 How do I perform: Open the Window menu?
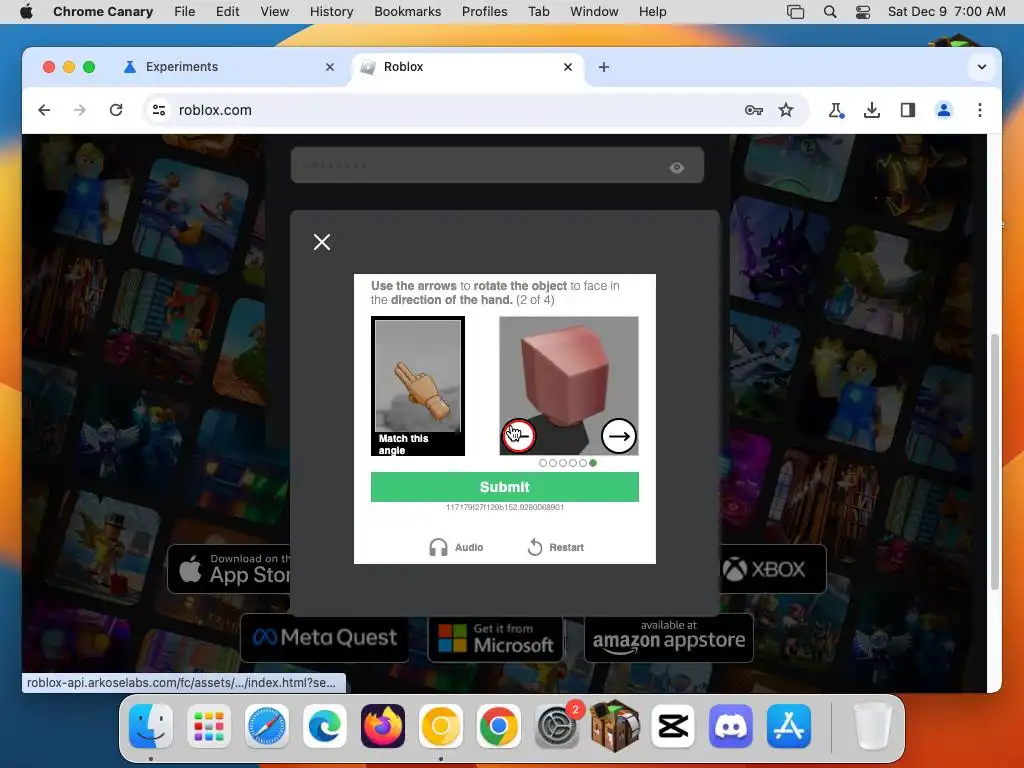point(594,11)
